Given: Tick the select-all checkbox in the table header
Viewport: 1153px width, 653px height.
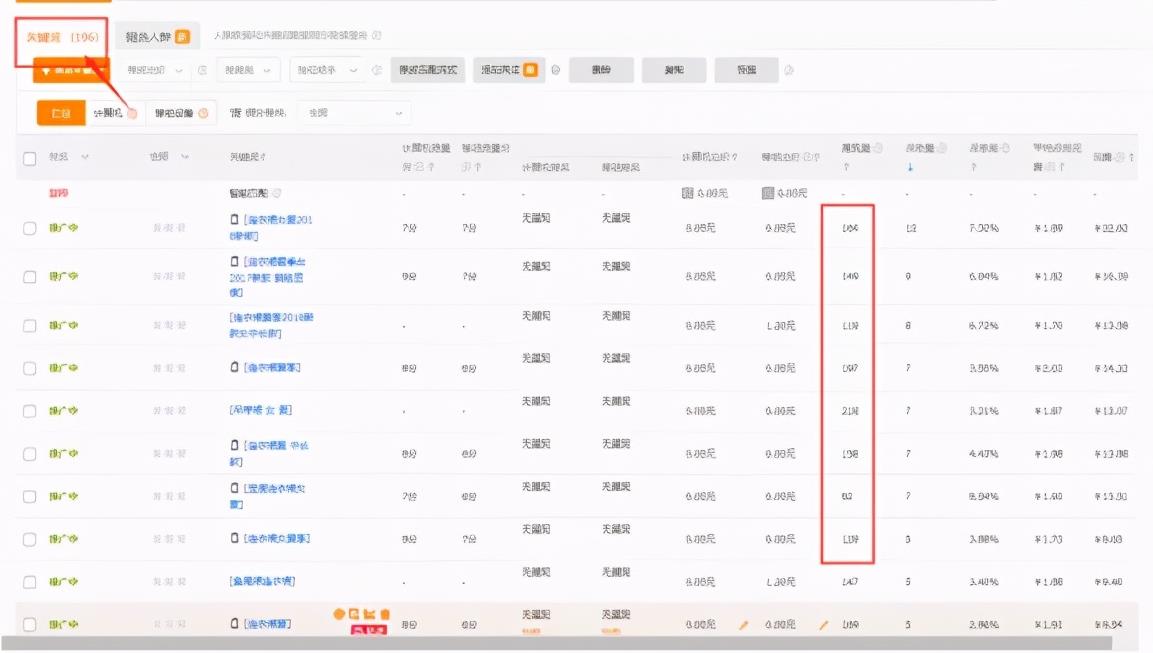Looking at the screenshot, I should pyautogui.click(x=29, y=158).
